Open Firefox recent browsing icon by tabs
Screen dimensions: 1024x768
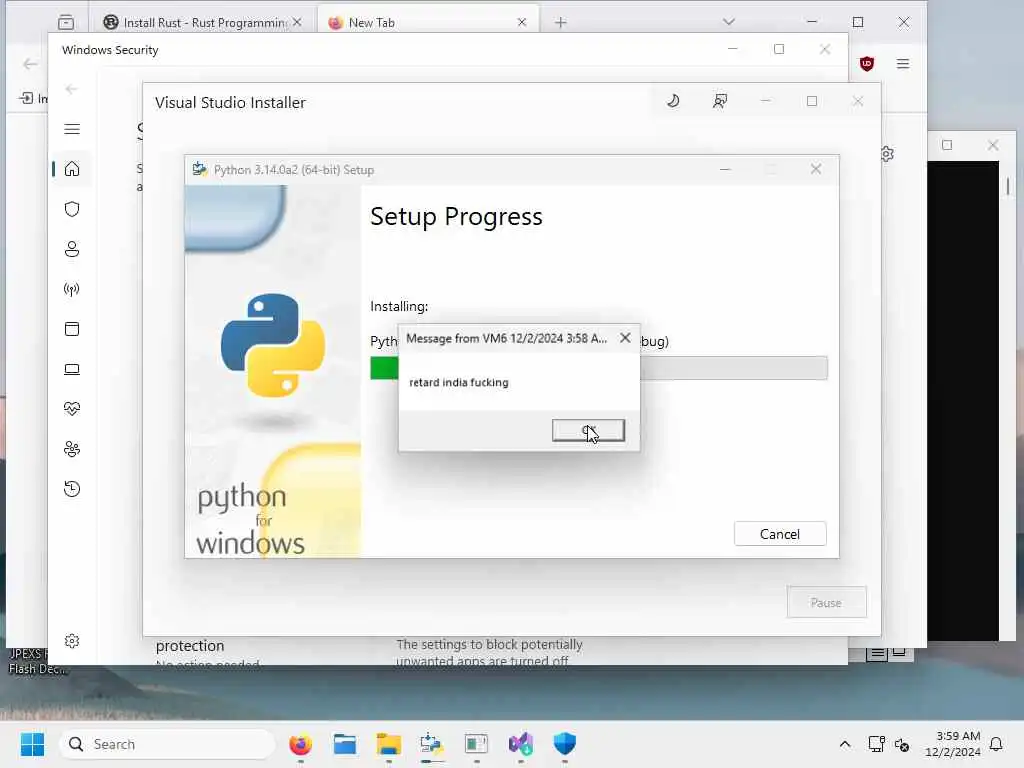point(66,22)
